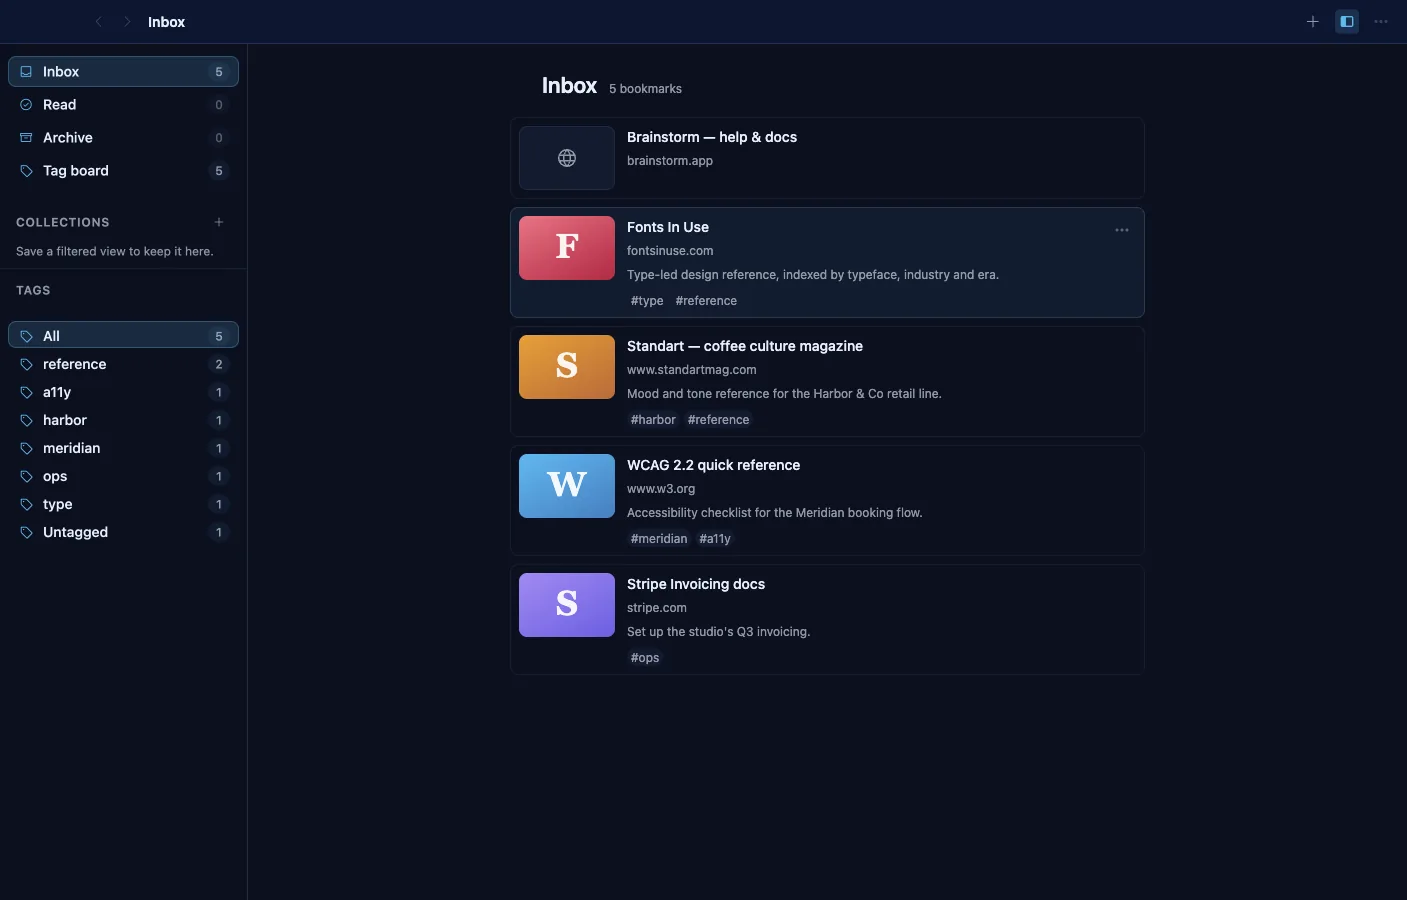Filter by the type tag
The height and width of the screenshot is (900, 1407).
[x=123, y=504]
